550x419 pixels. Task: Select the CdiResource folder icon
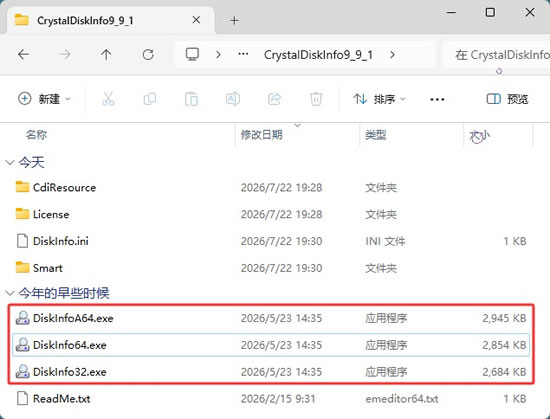(22, 187)
